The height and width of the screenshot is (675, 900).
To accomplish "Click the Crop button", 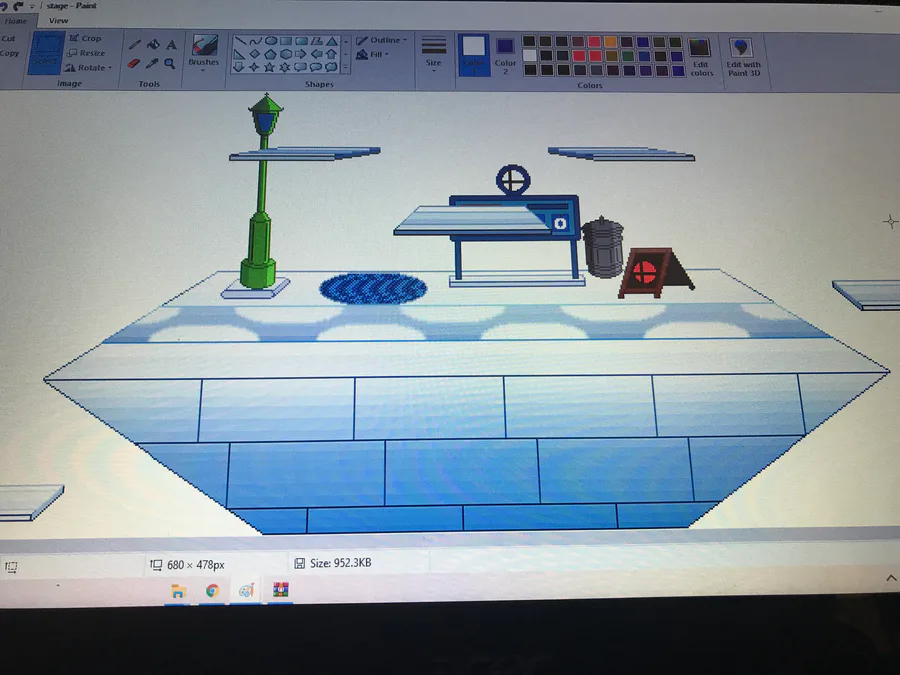I will pyautogui.click(x=86, y=38).
